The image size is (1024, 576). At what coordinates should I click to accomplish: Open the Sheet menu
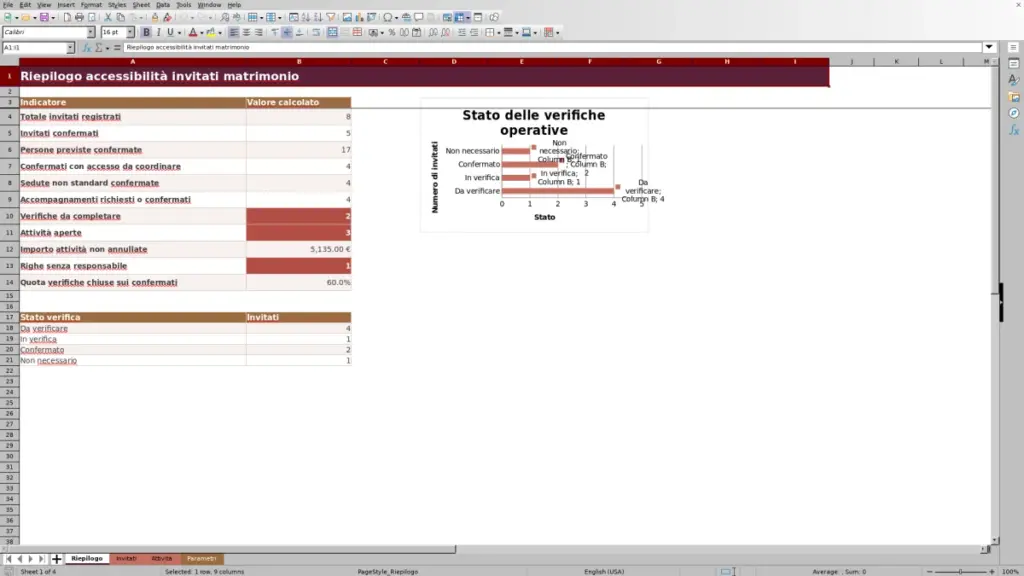tap(141, 5)
